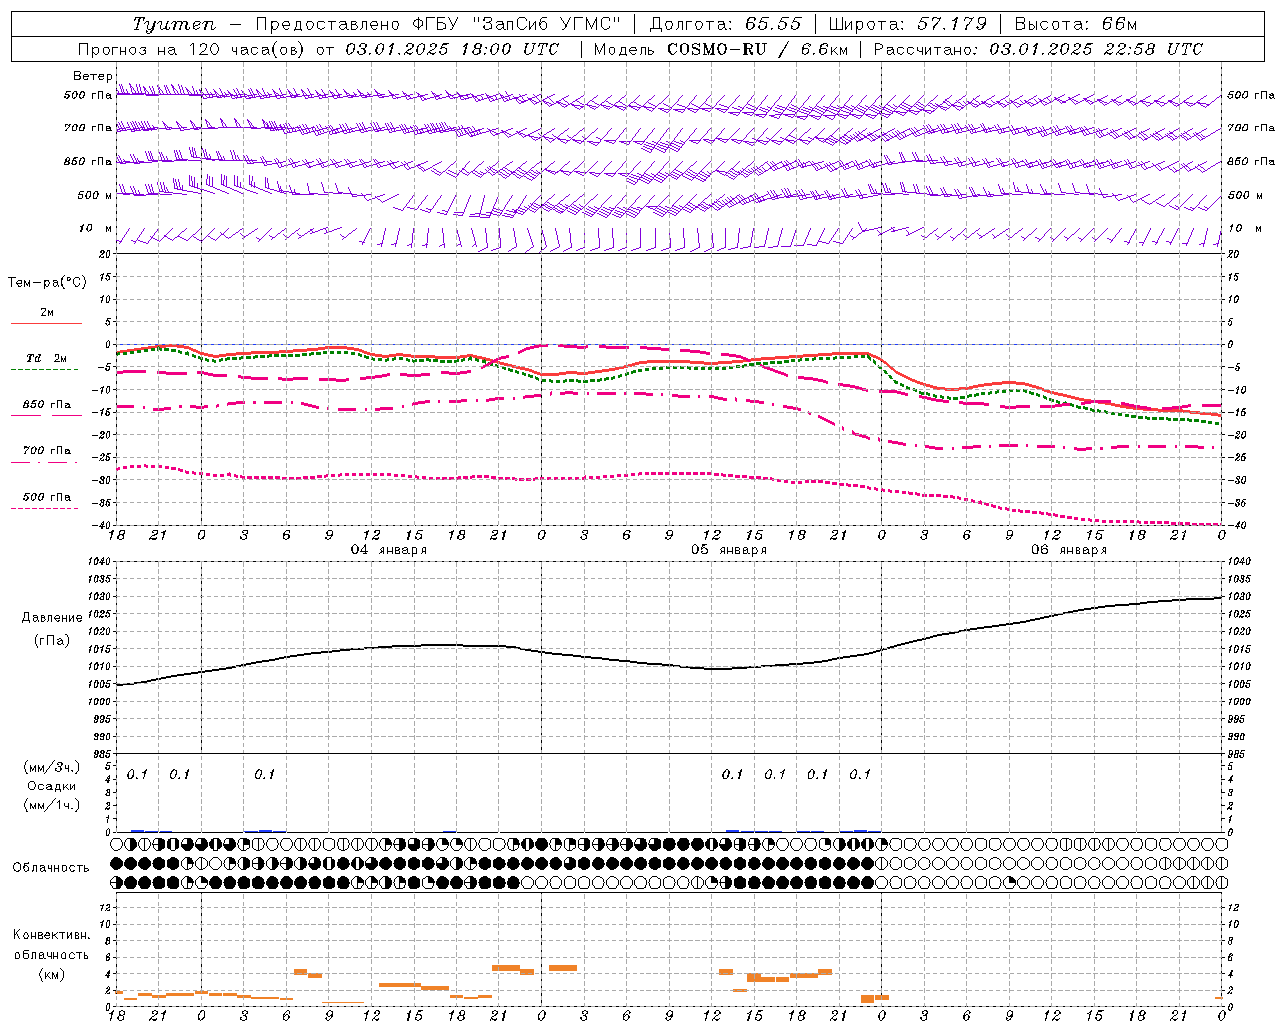The width and height of the screenshot is (1280, 1024).
Task: Select the Облачность row label
Action: coord(51,868)
